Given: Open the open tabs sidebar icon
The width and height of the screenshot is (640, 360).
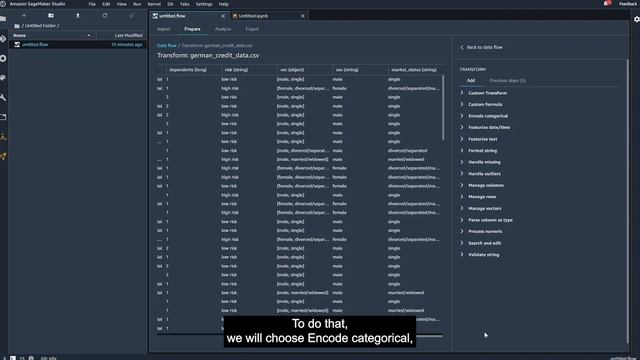Looking at the screenshot, I should (x=3, y=117).
